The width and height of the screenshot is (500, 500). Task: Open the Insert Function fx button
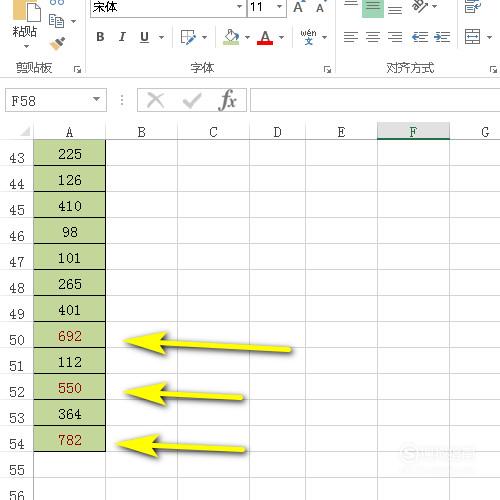(x=227, y=100)
